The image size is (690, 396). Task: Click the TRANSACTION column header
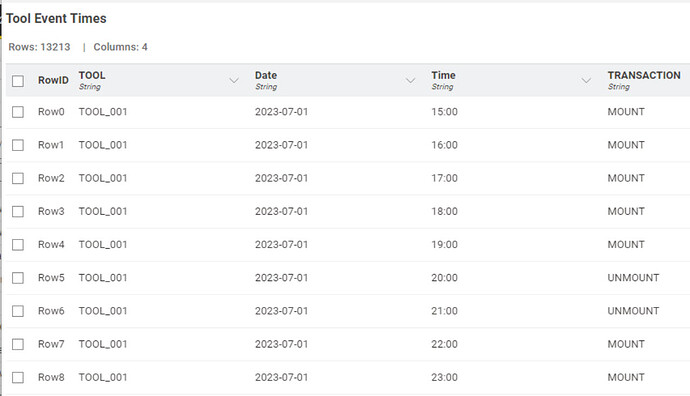pos(644,75)
